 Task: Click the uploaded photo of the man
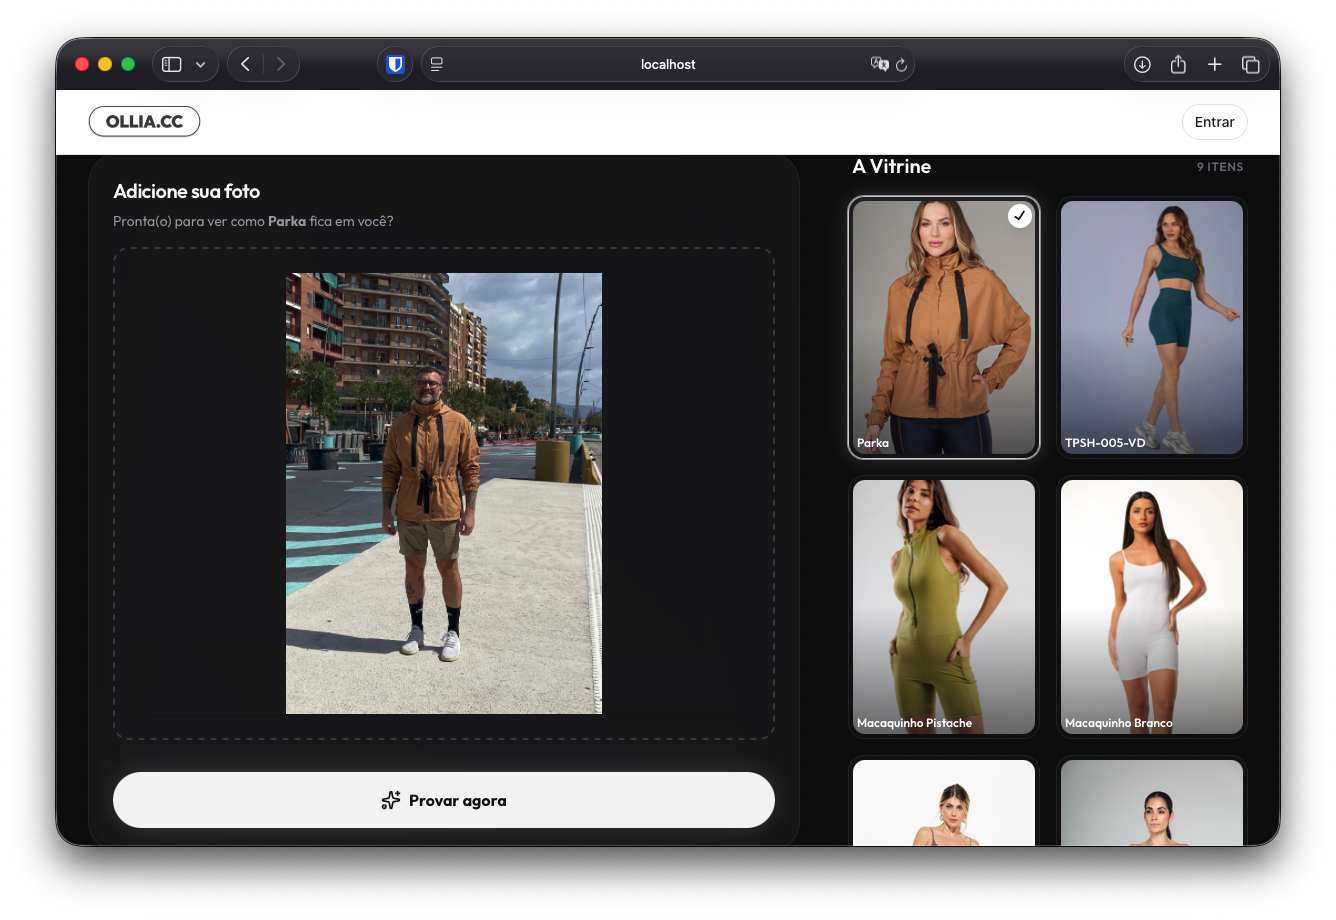(444, 493)
